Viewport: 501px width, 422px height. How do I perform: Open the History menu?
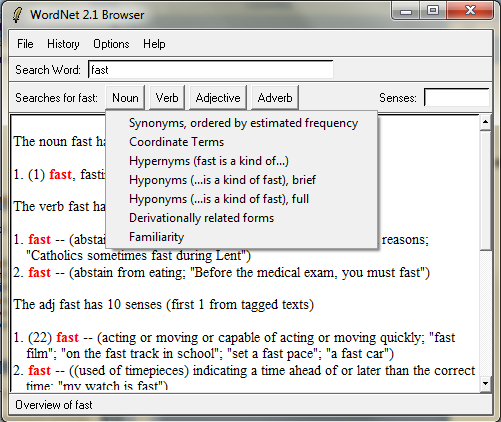[63, 44]
